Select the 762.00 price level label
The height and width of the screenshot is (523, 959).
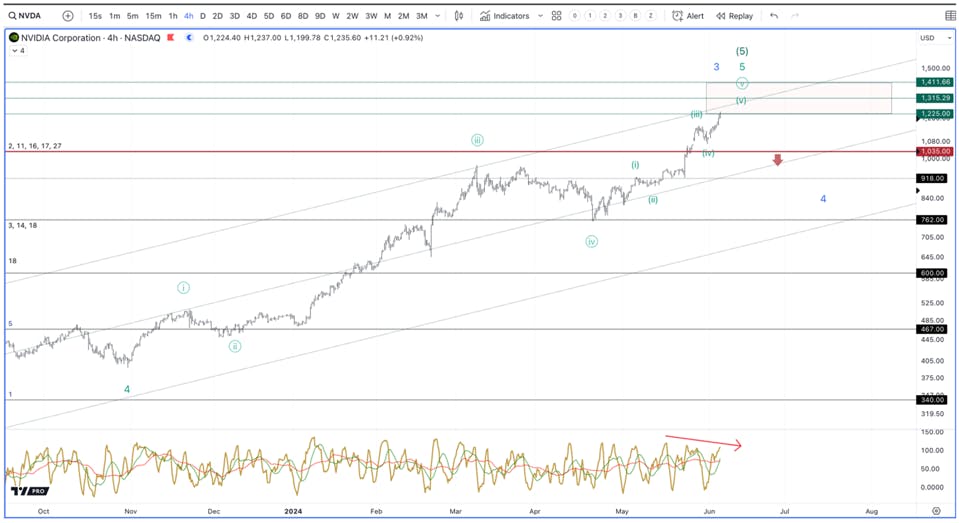click(x=932, y=220)
